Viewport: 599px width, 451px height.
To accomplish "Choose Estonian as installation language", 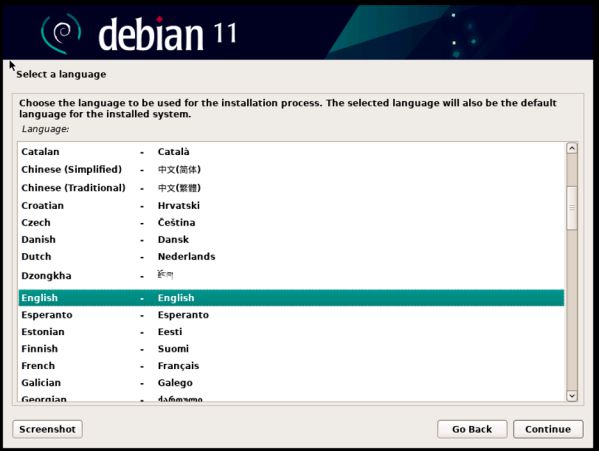I will [291, 331].
